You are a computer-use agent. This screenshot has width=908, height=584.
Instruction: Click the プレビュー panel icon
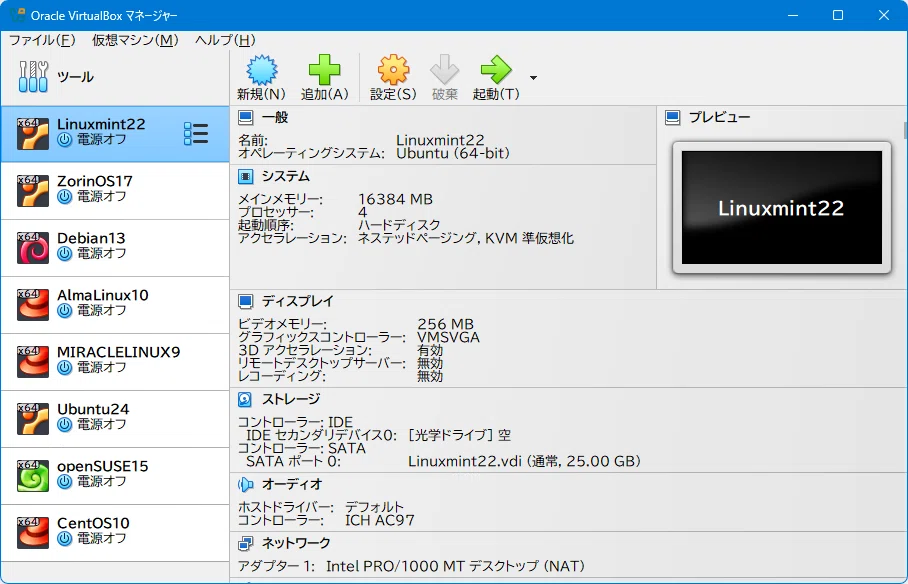point(672,118)
